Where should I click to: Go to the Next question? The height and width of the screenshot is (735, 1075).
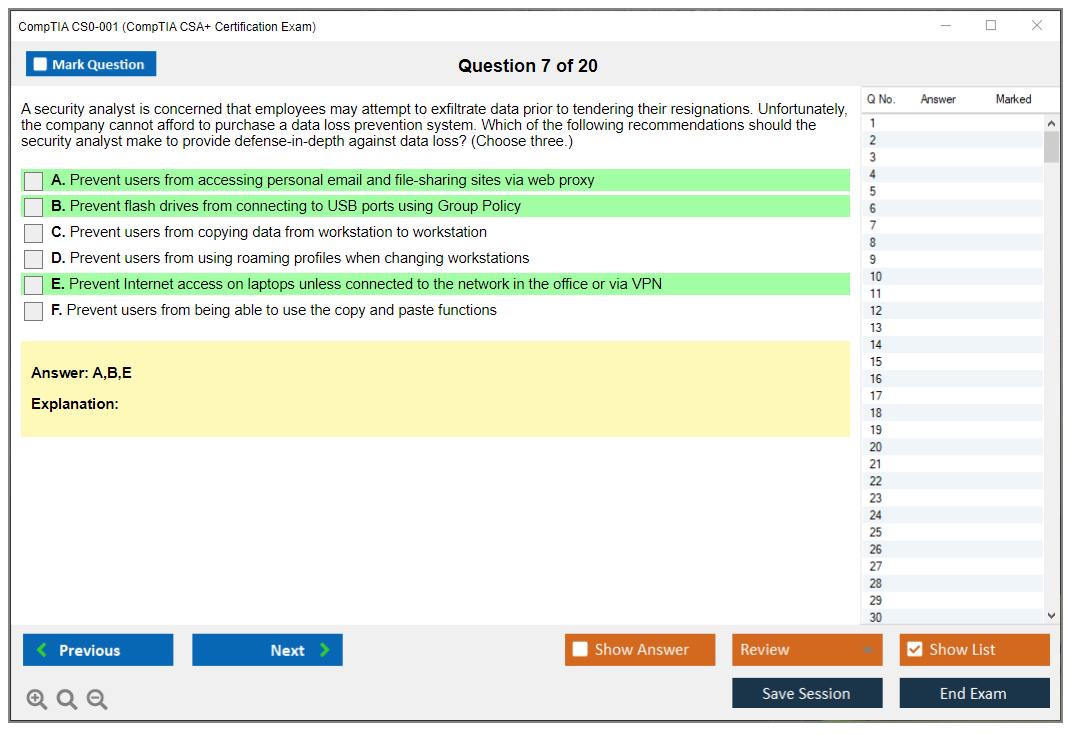[x=267, y=650]
